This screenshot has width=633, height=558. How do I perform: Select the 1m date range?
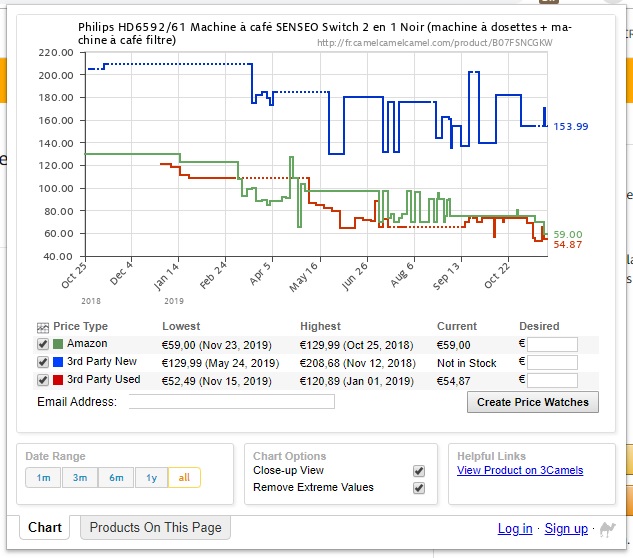click(43, 478)
